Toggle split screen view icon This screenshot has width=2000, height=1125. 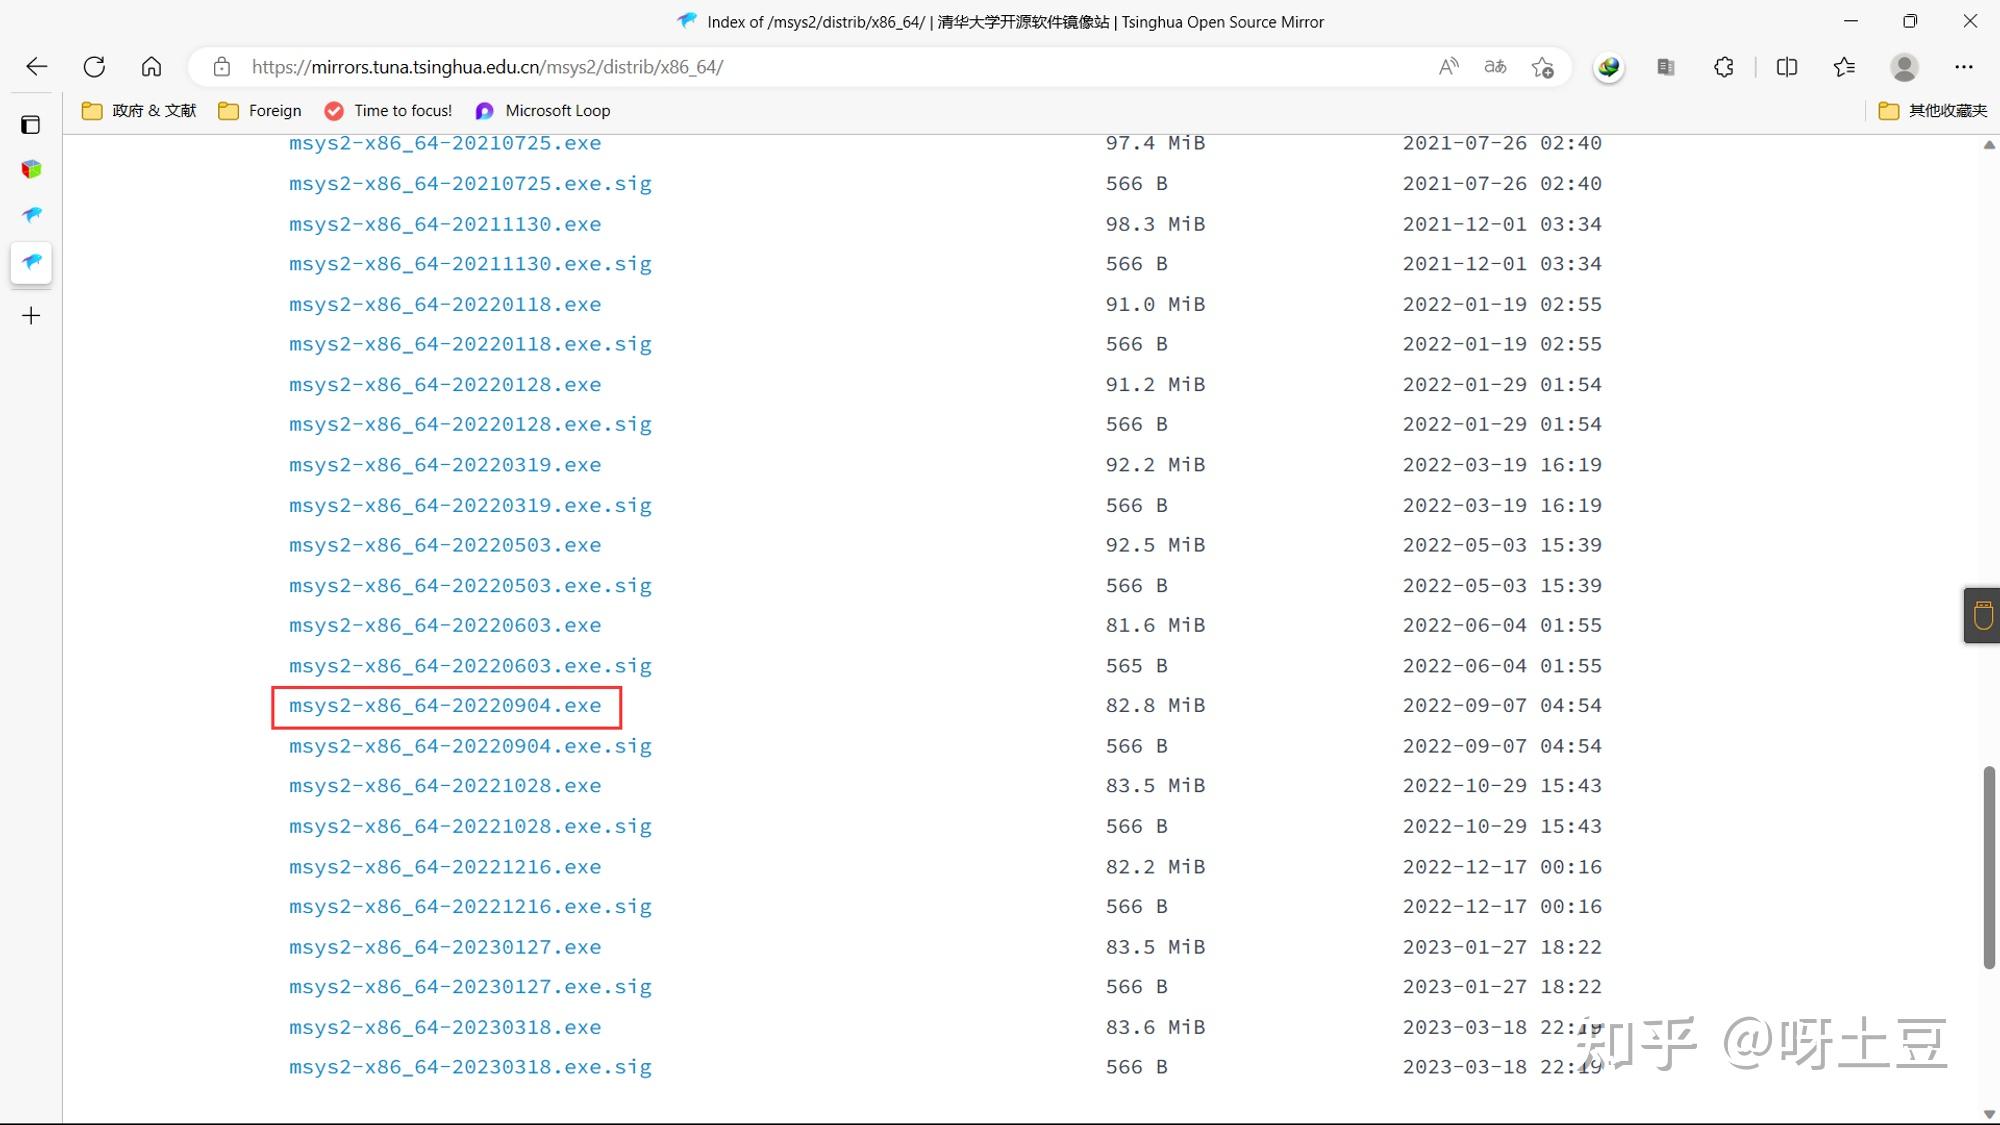(1786, 67)
